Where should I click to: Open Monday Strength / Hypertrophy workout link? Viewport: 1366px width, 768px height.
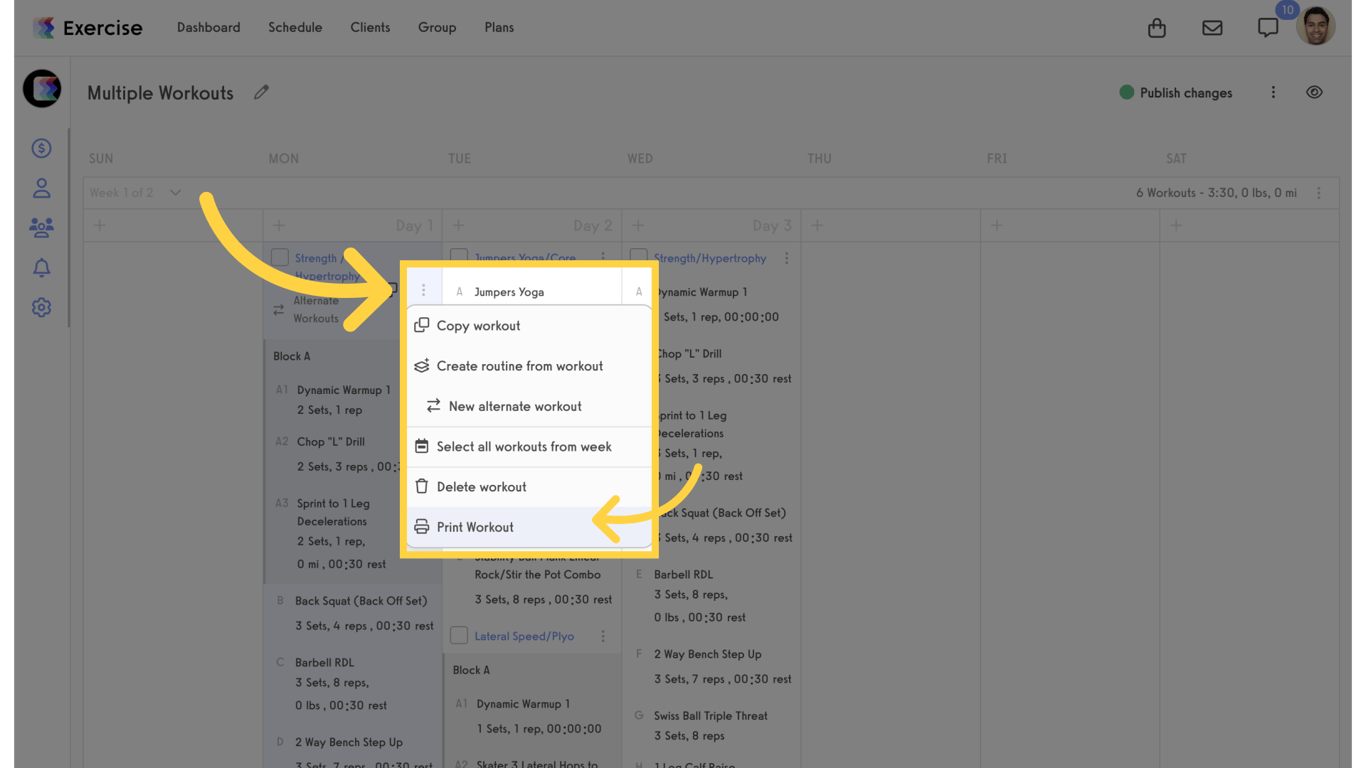coord(327,267)
